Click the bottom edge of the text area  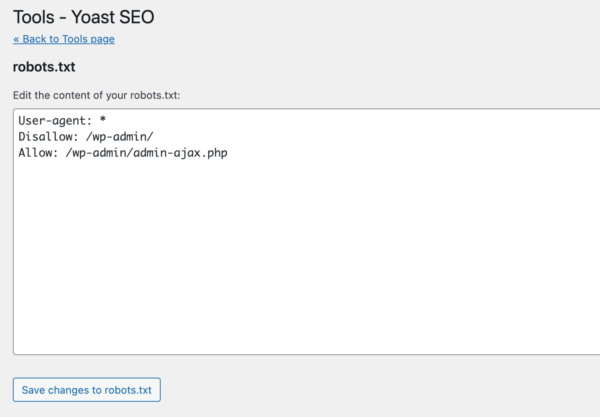[x=300, y=352]
